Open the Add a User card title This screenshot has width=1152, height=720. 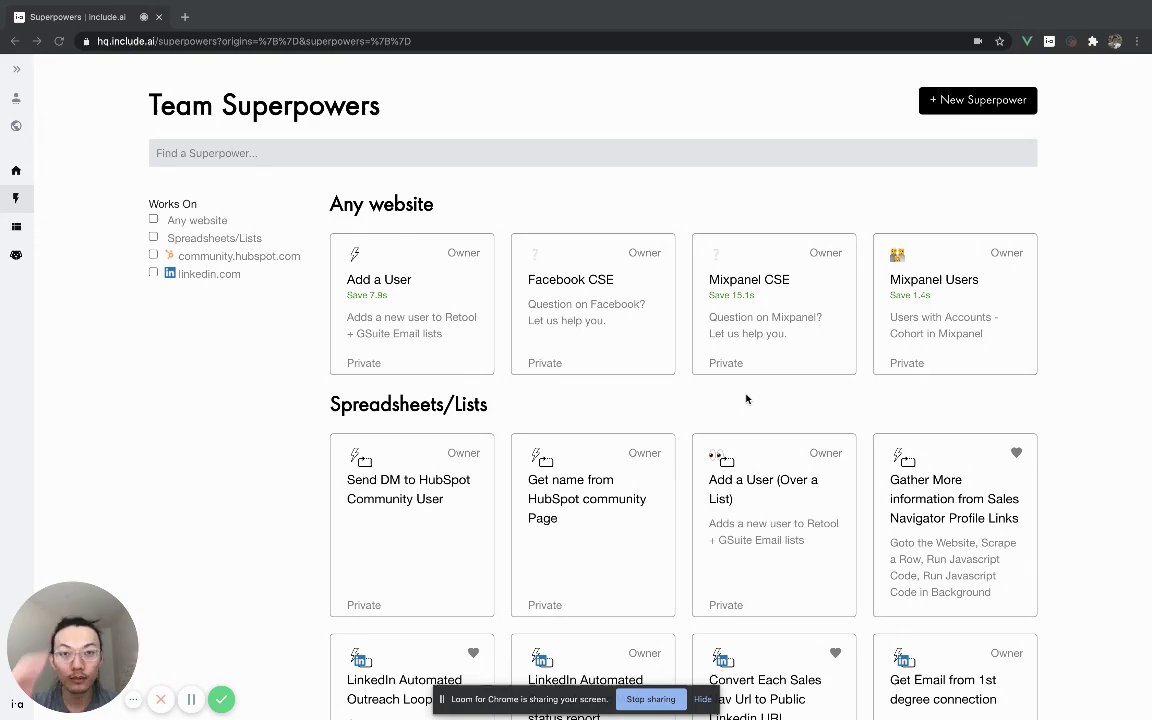(379, 280)
